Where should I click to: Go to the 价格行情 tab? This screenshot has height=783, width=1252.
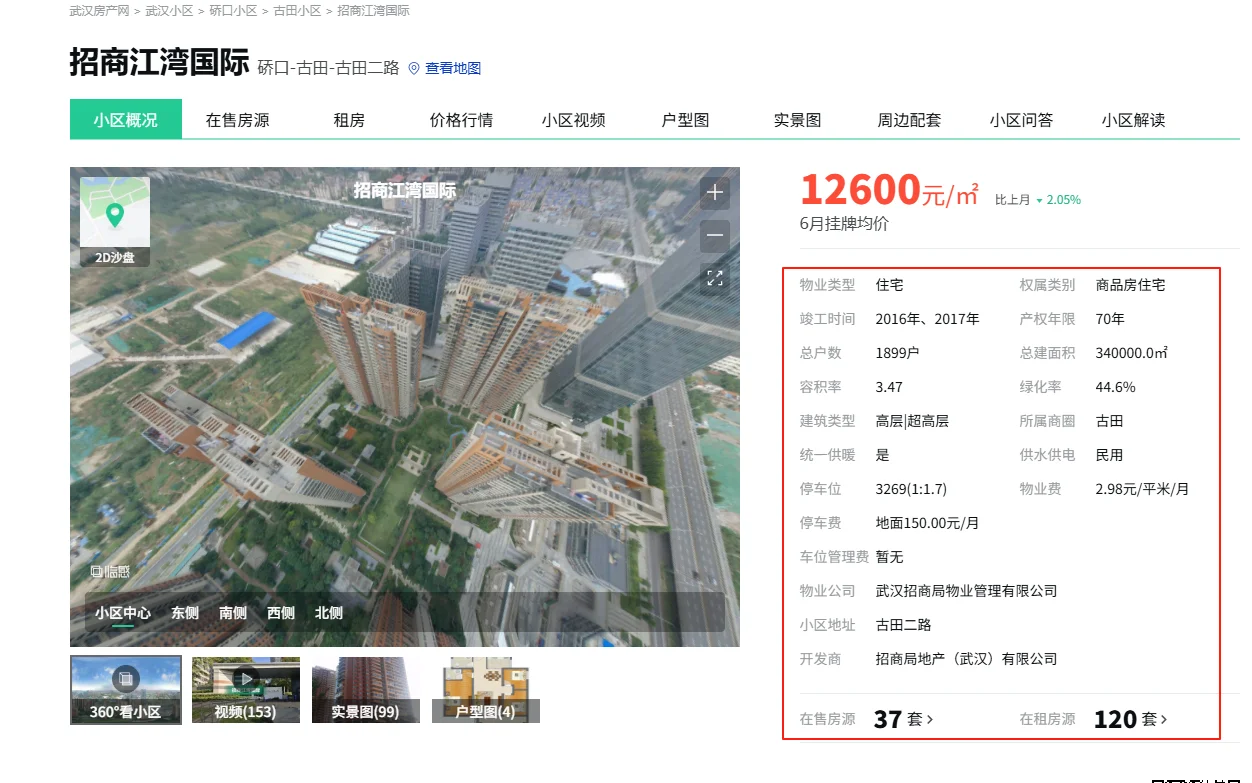pos(461,120)
